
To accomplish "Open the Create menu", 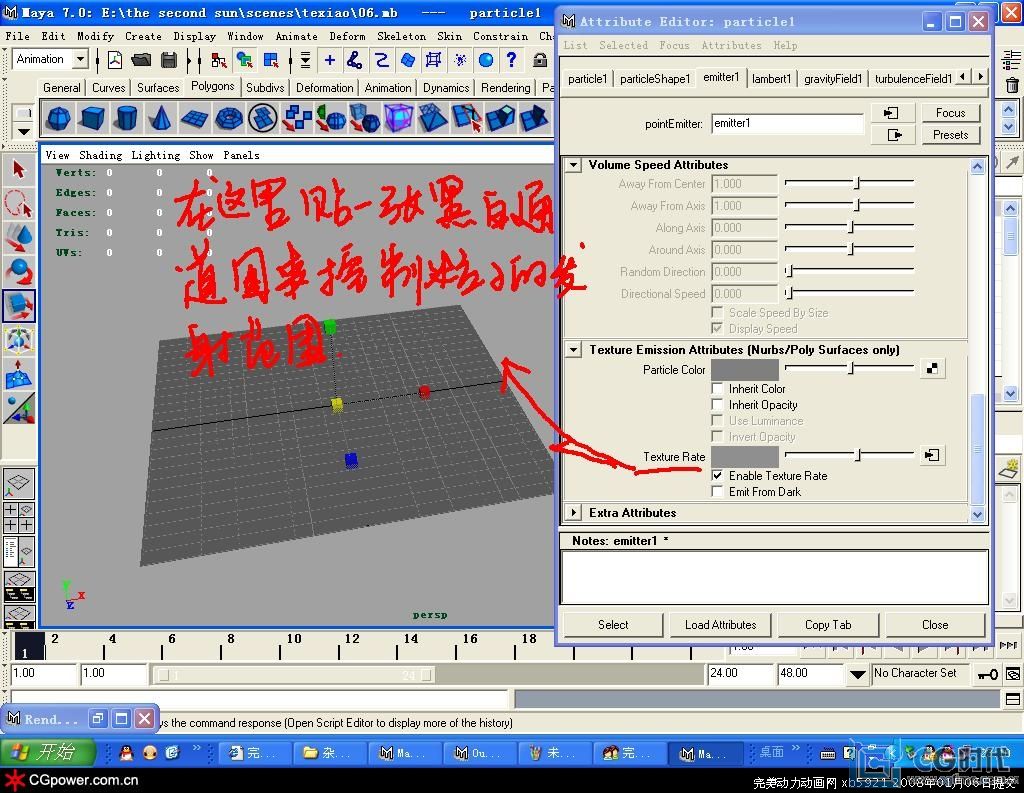I will click(x=143, y=37).
